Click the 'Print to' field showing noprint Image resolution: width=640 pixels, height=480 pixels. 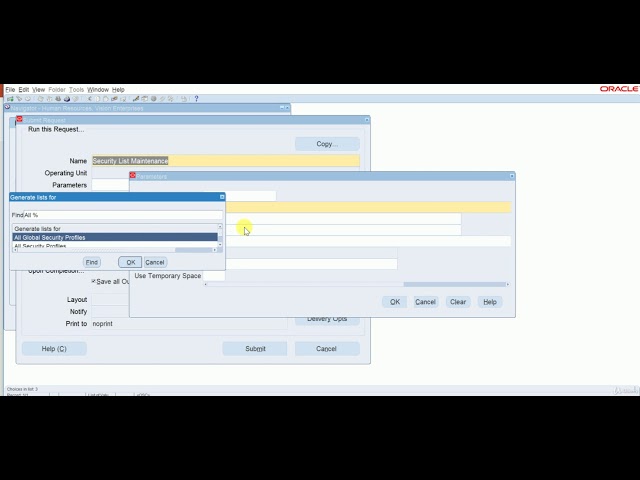click(x=189, y=323)
